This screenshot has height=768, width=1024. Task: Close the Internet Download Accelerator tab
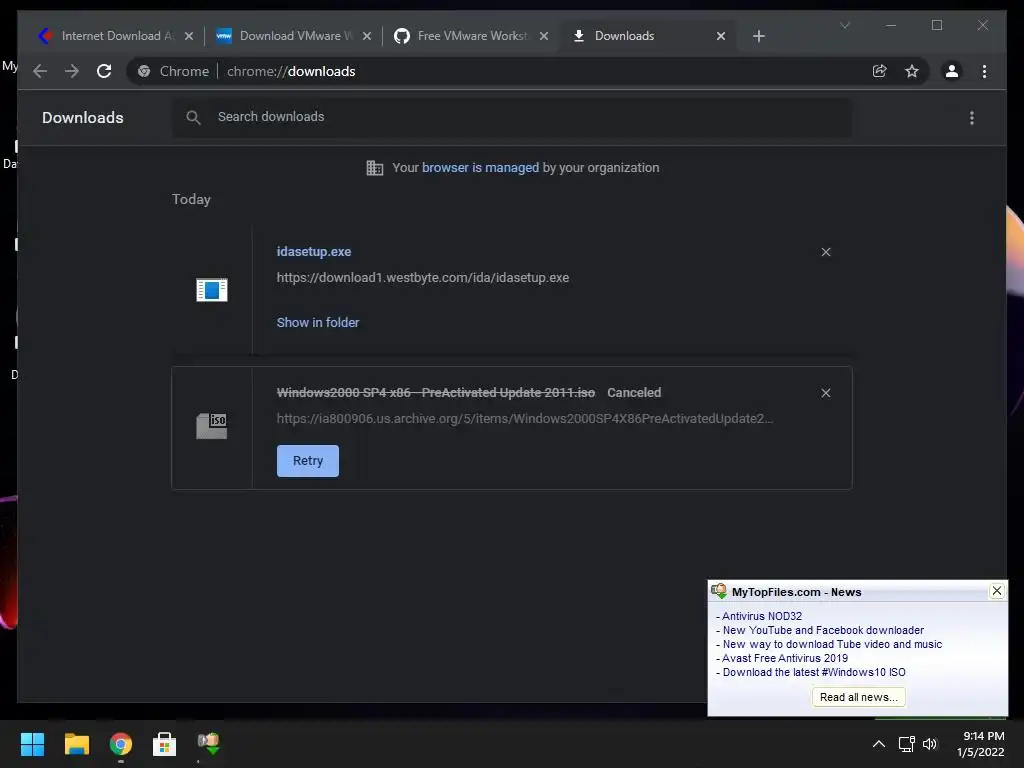pyautogui.click(x=189, y=36)
